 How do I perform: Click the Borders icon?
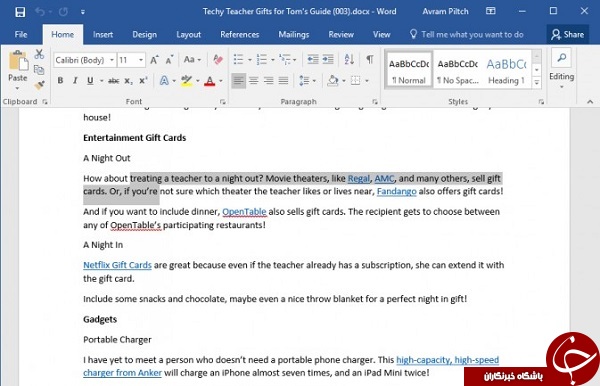pyautogui.click(x=356, y=81)
